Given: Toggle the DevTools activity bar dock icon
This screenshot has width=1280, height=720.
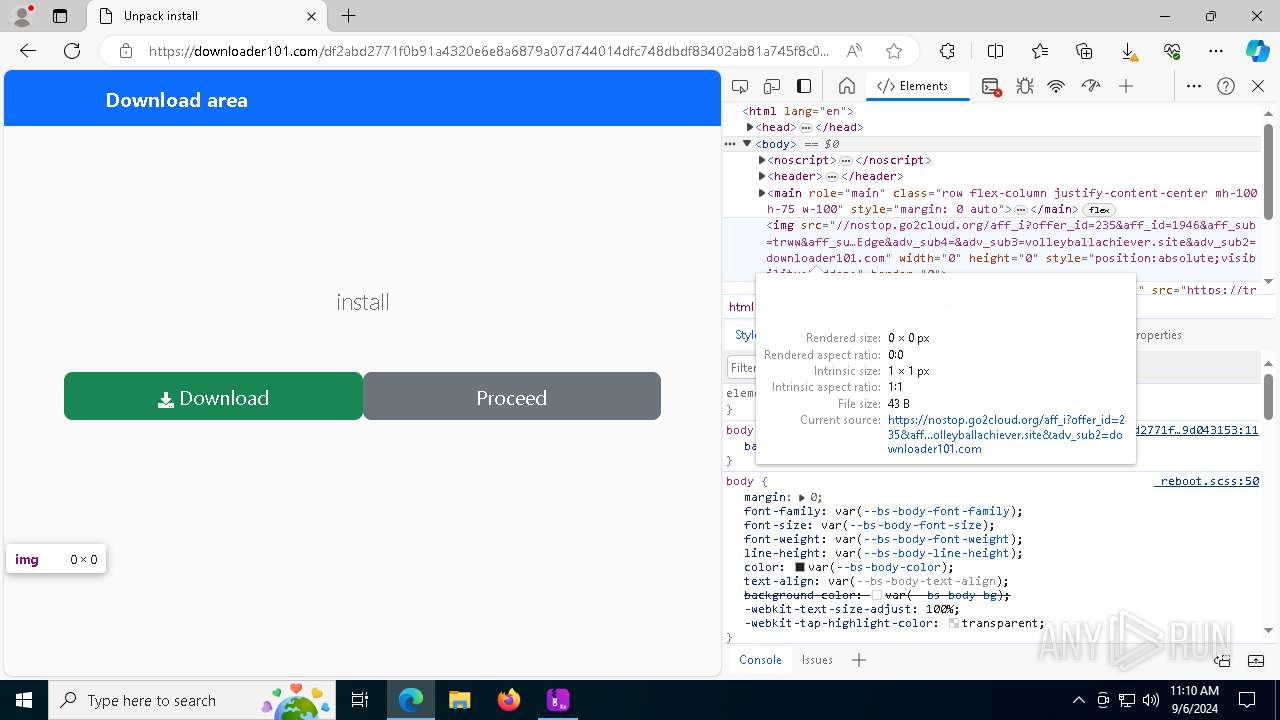Looking at the screenshot, I should (804, 86).
